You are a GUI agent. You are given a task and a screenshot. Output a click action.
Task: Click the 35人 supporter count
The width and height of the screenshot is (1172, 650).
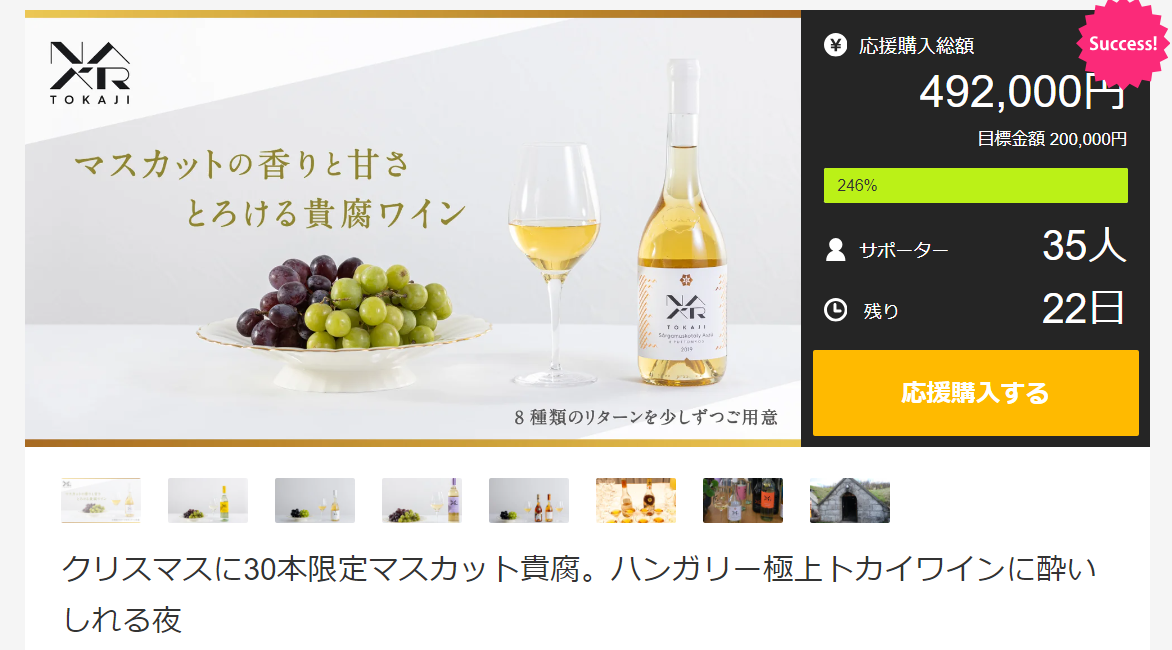tap(1084, 245)
